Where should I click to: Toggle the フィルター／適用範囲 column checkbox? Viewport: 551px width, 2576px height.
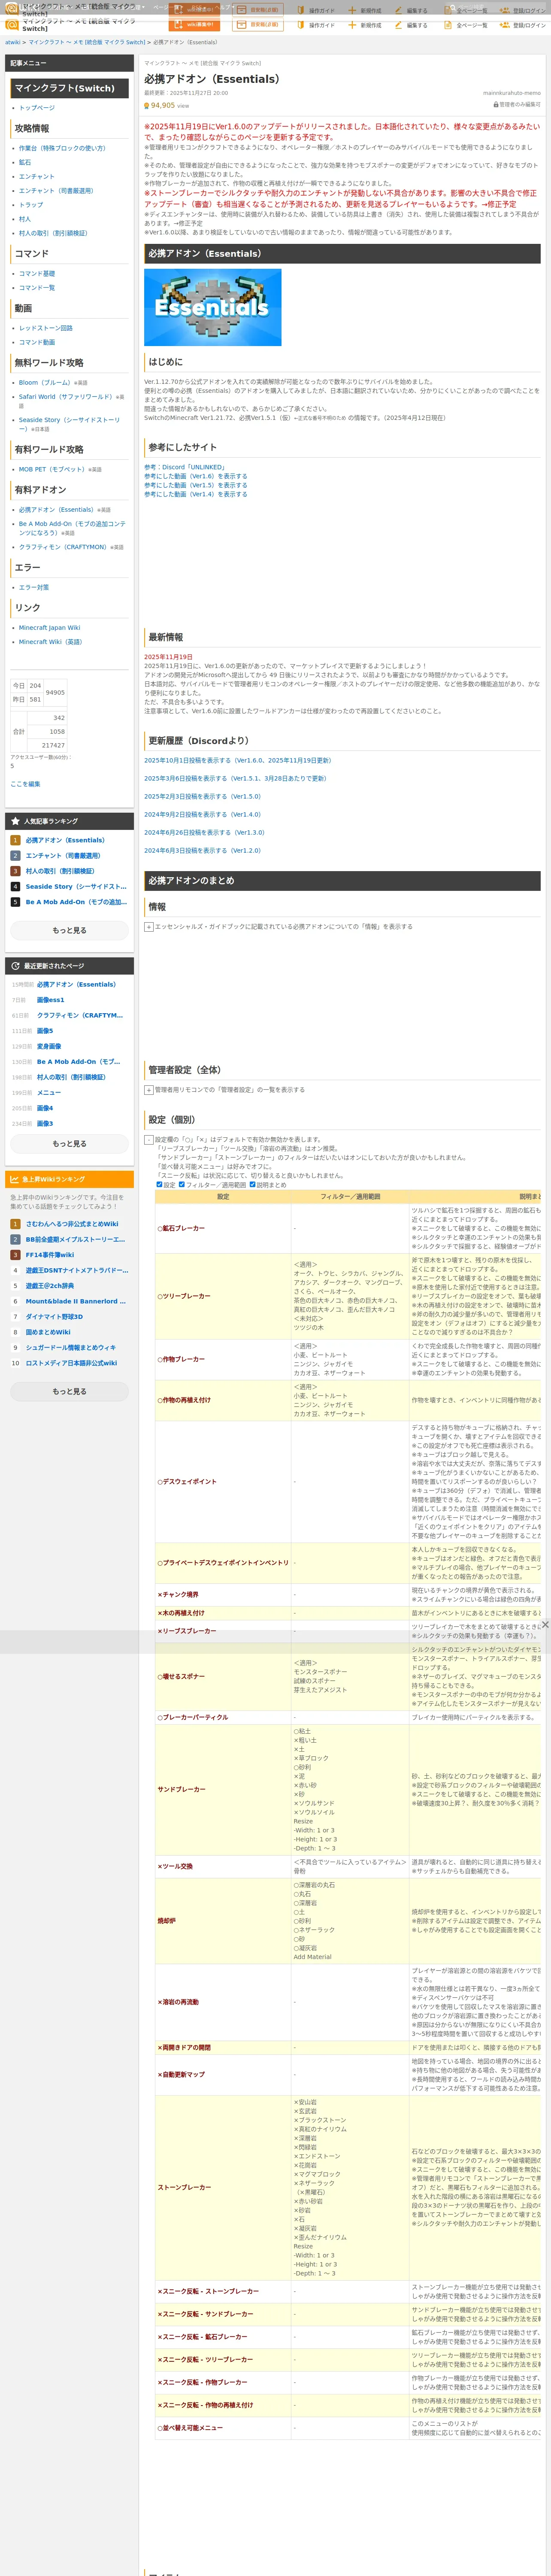click(x=182, y=1184)
